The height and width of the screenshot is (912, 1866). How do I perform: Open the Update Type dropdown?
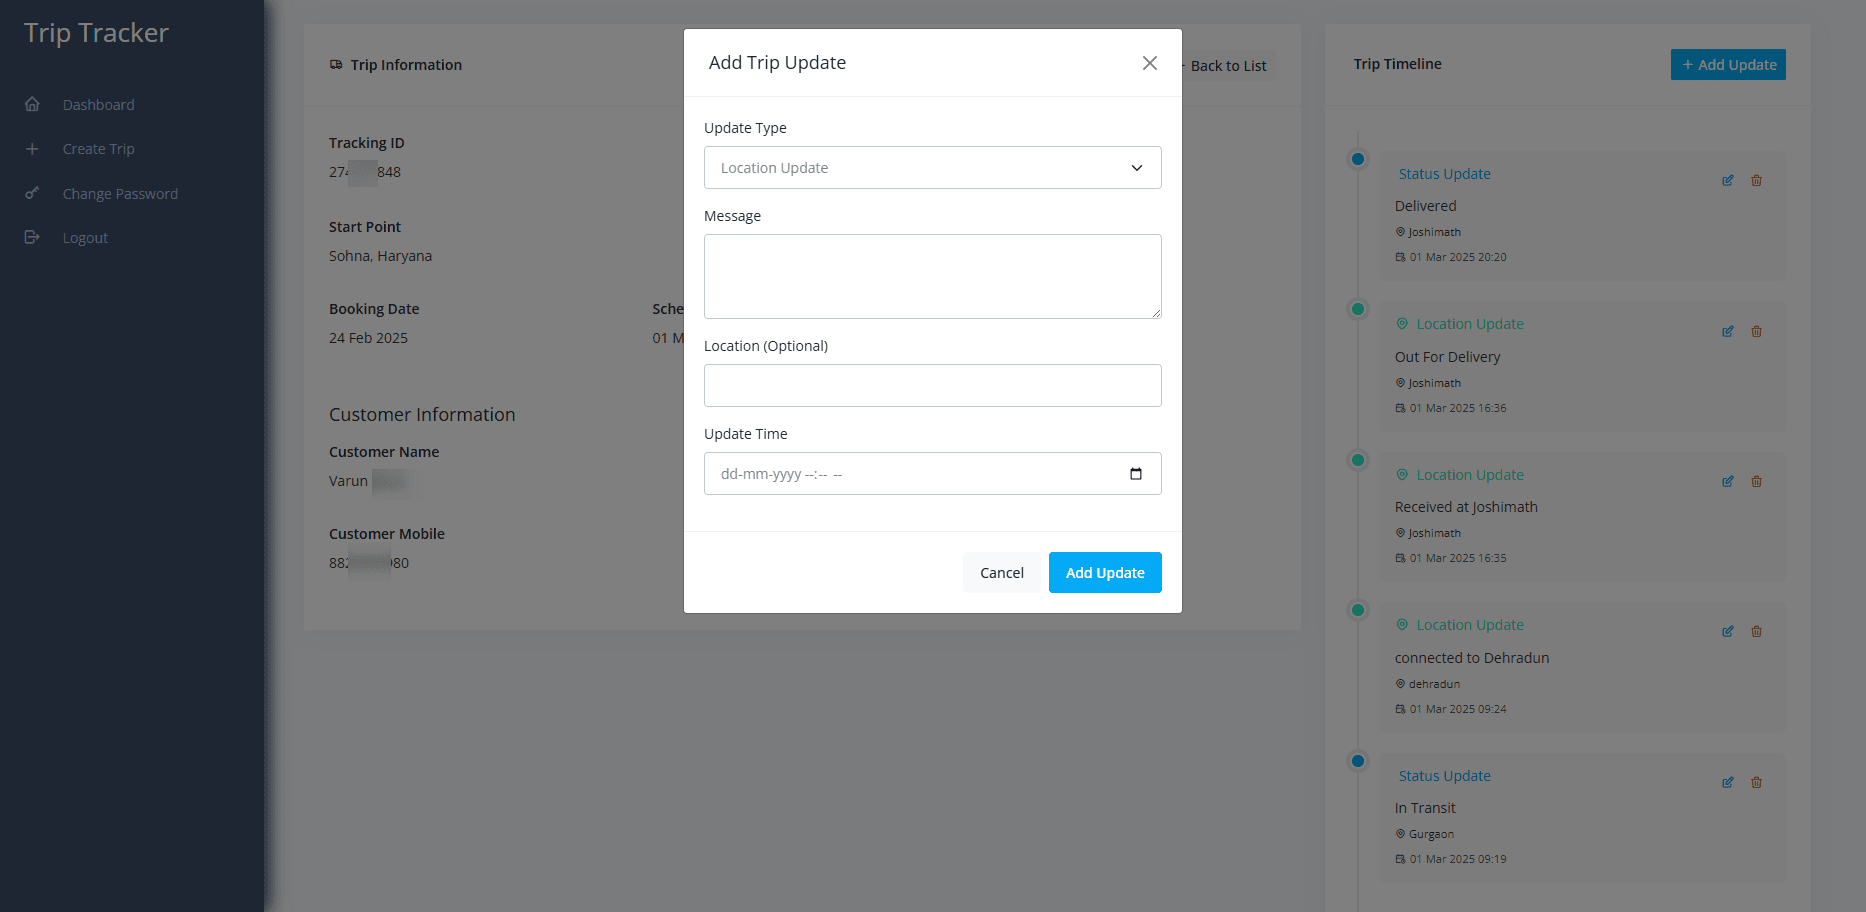point(932,168)
